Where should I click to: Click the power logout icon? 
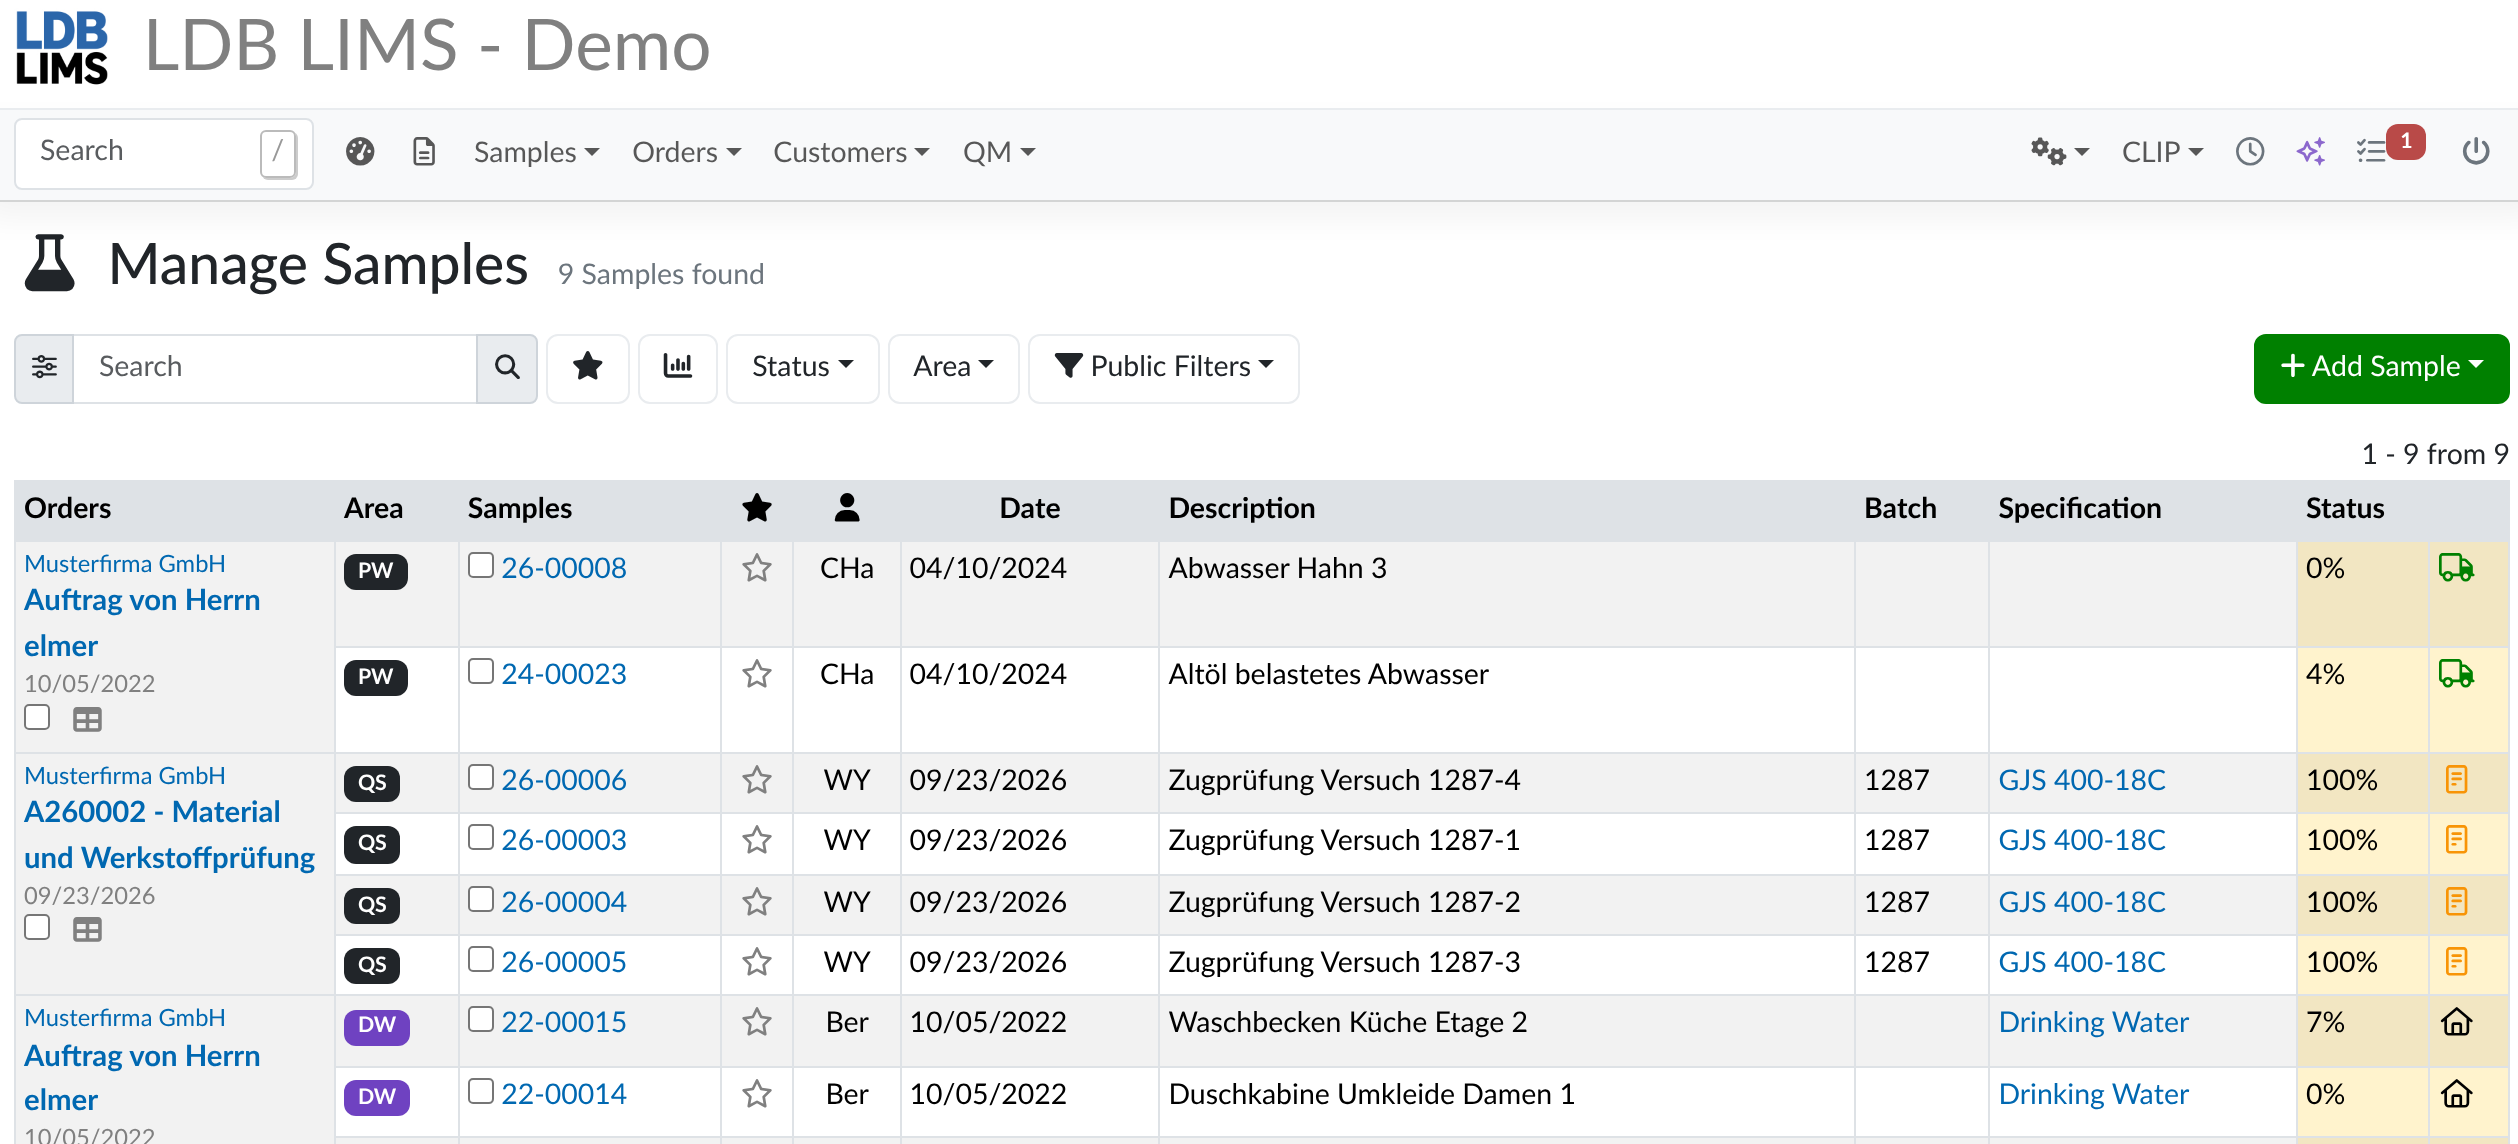2476,152
